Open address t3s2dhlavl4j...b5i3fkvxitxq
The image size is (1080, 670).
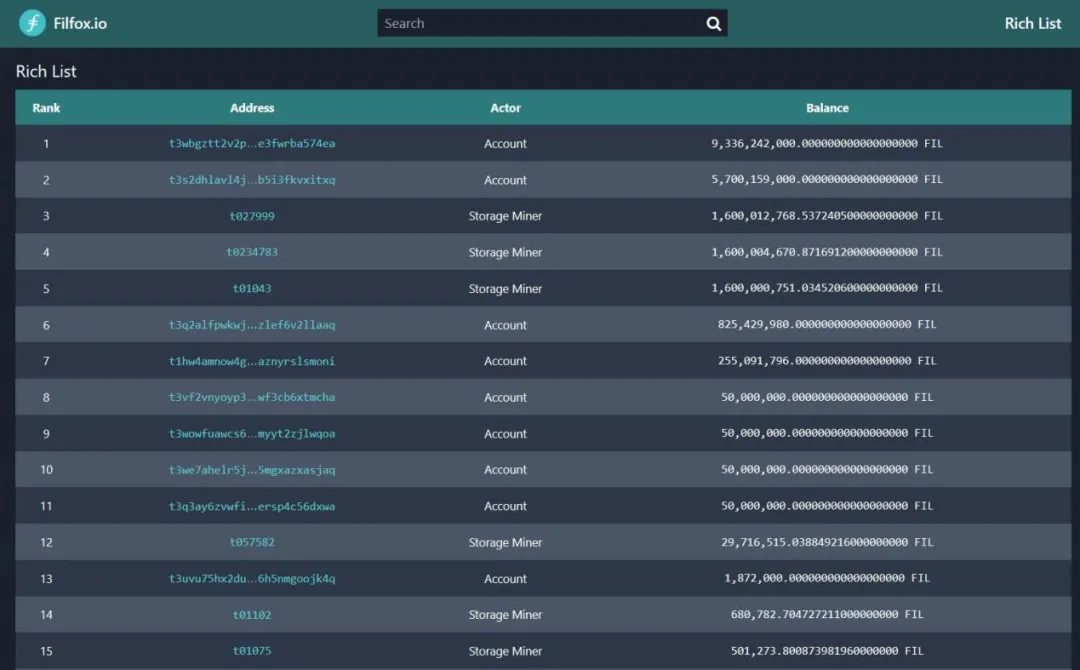[252, 180]
